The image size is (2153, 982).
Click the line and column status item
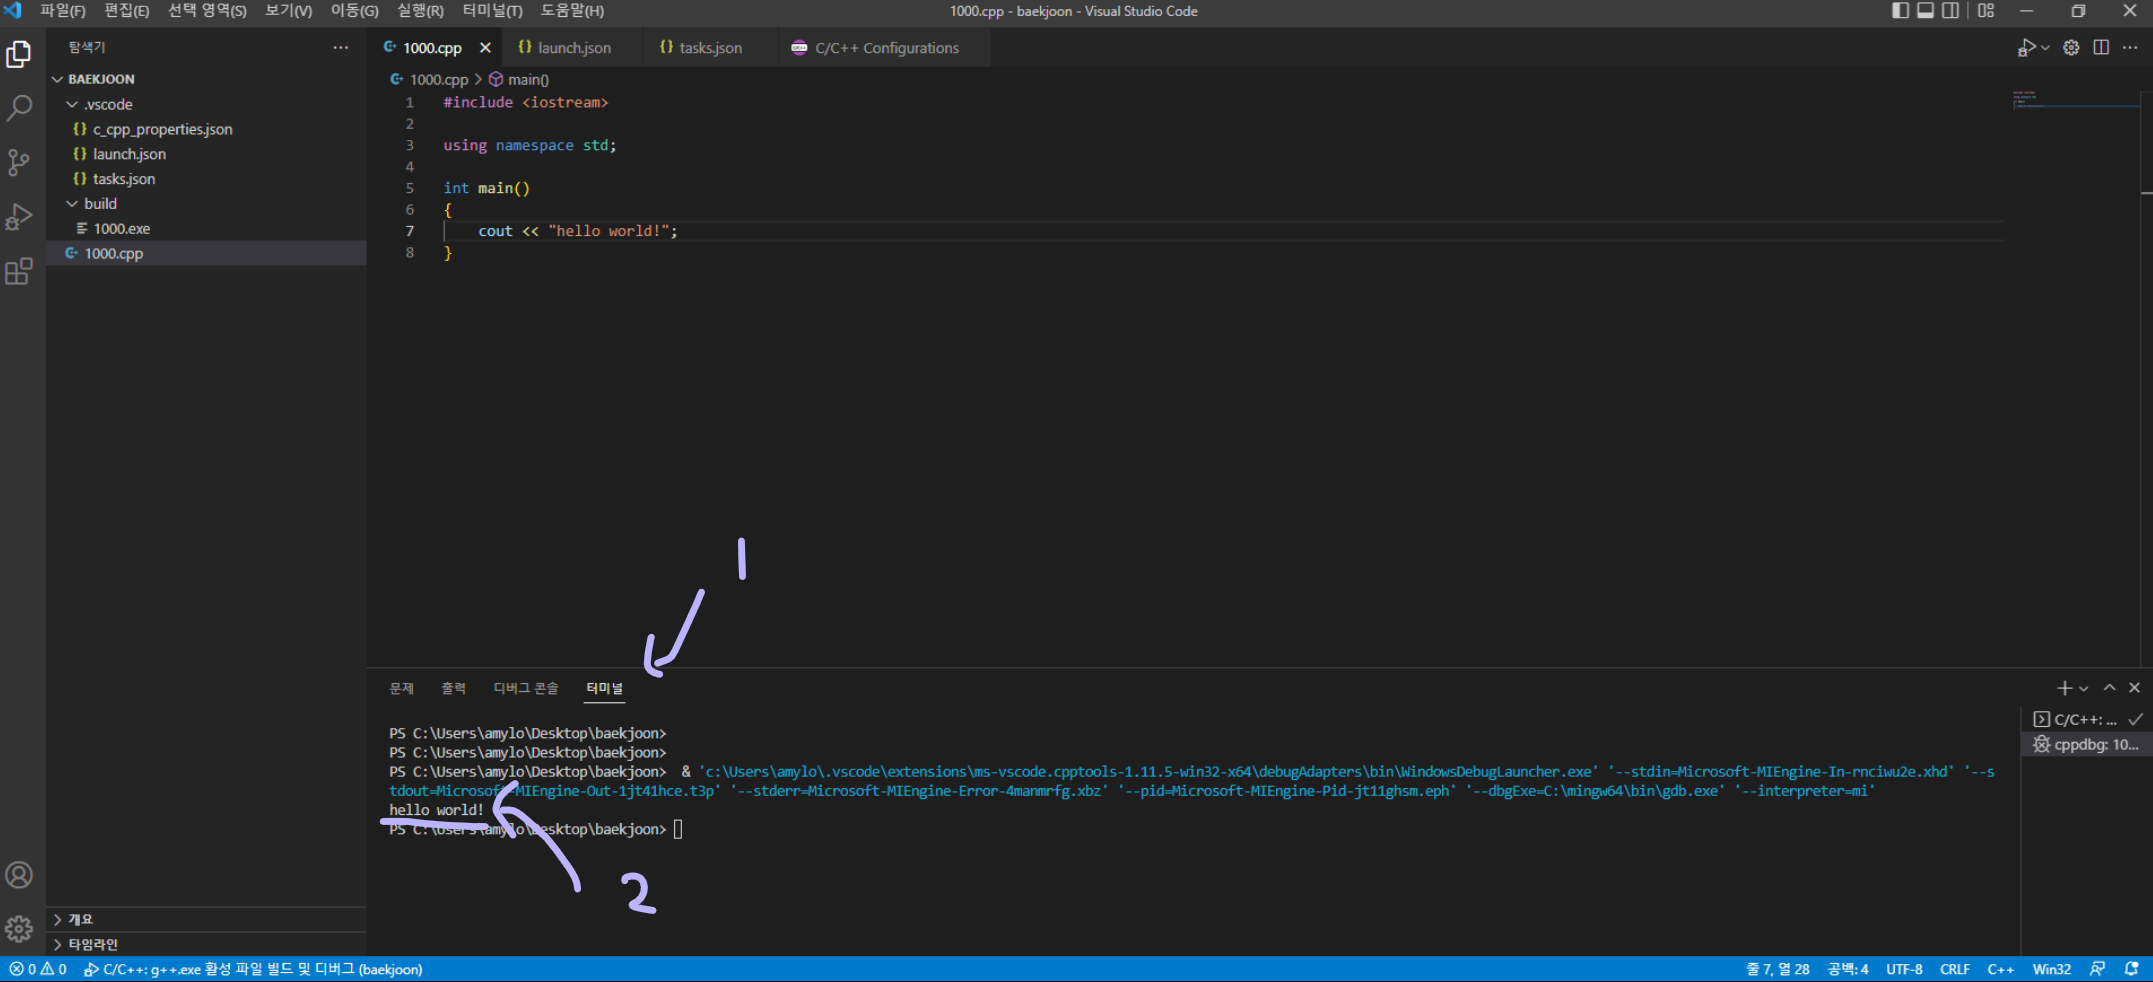point(1778,969)
